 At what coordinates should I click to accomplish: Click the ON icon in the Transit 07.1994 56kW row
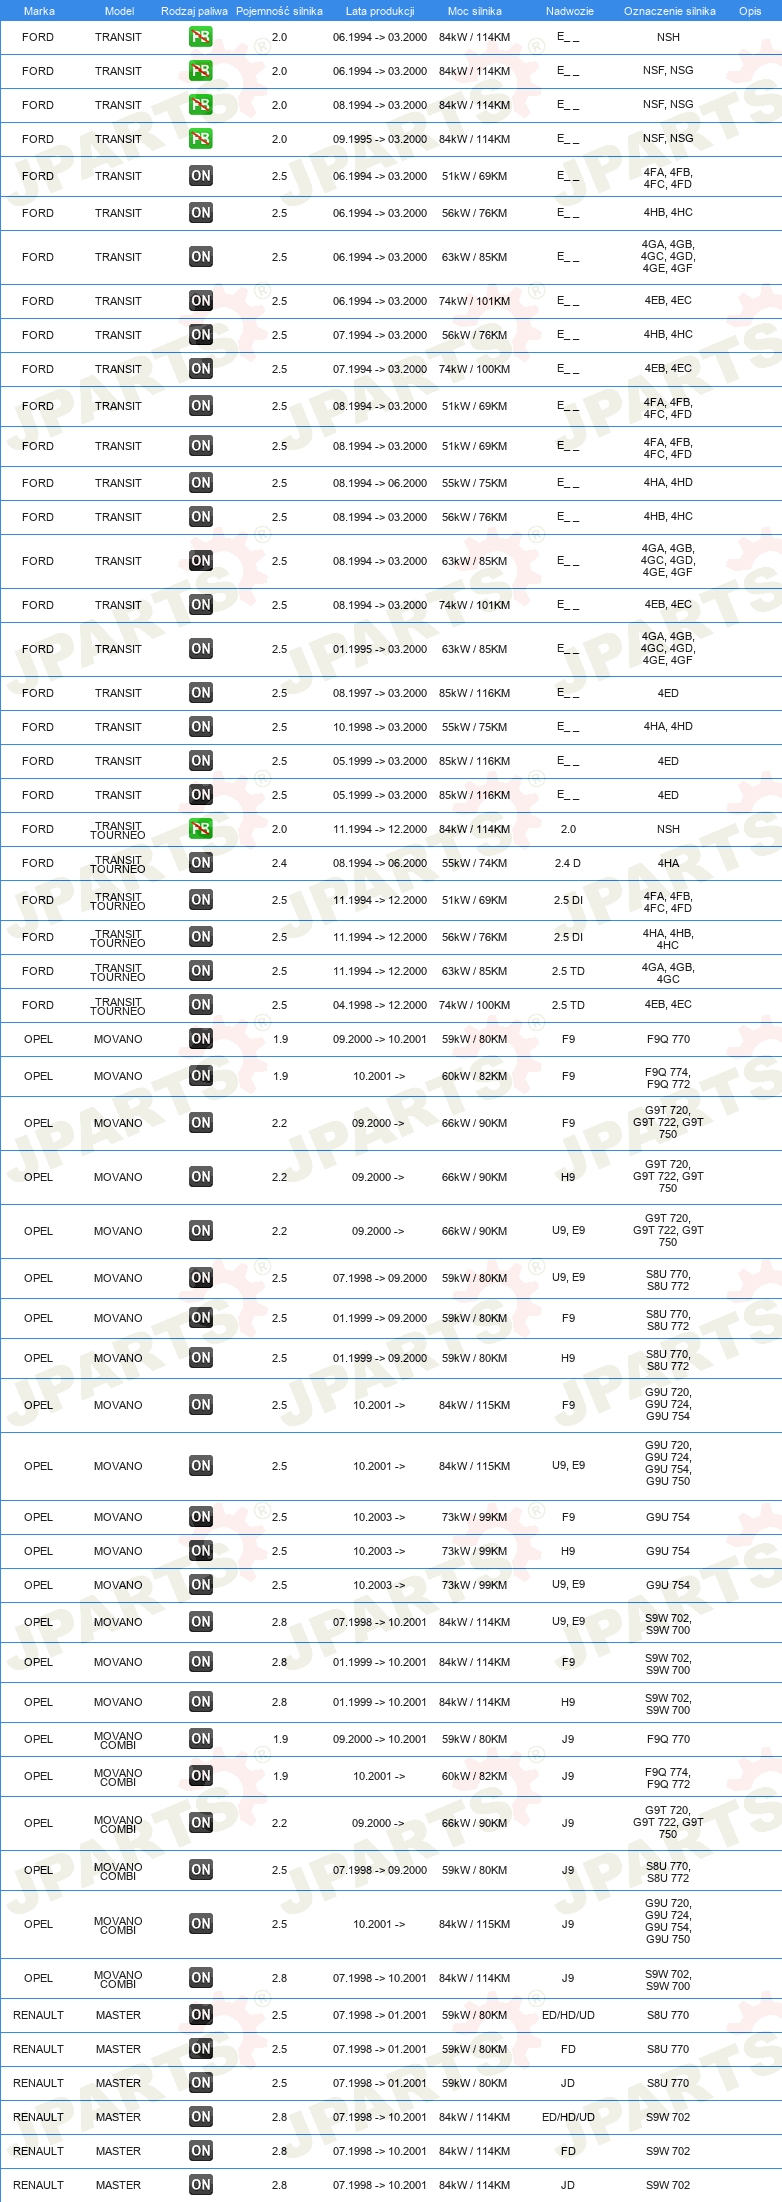pos(201,335)
